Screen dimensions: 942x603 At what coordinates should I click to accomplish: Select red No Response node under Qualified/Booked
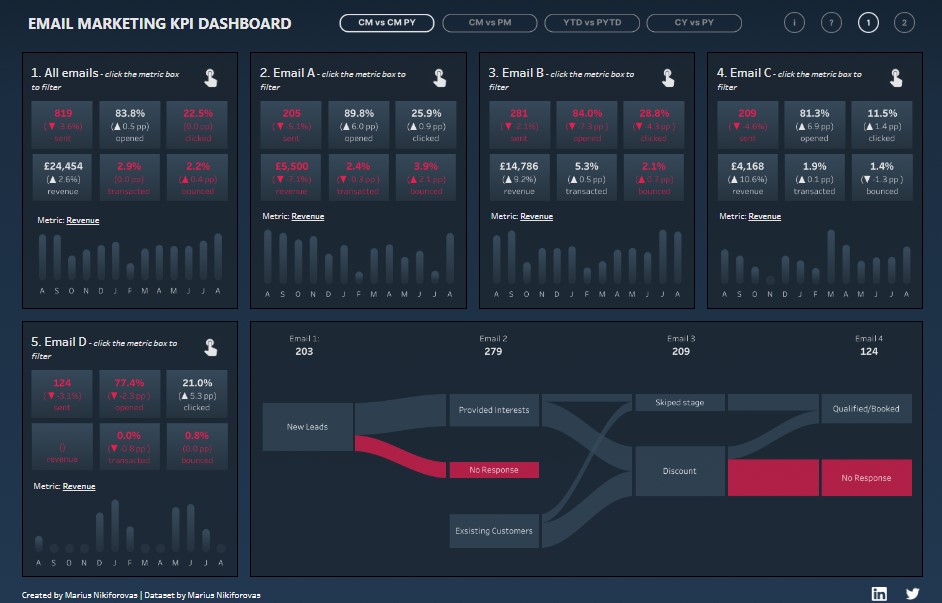pyautogui.click(x=866, y=478)
